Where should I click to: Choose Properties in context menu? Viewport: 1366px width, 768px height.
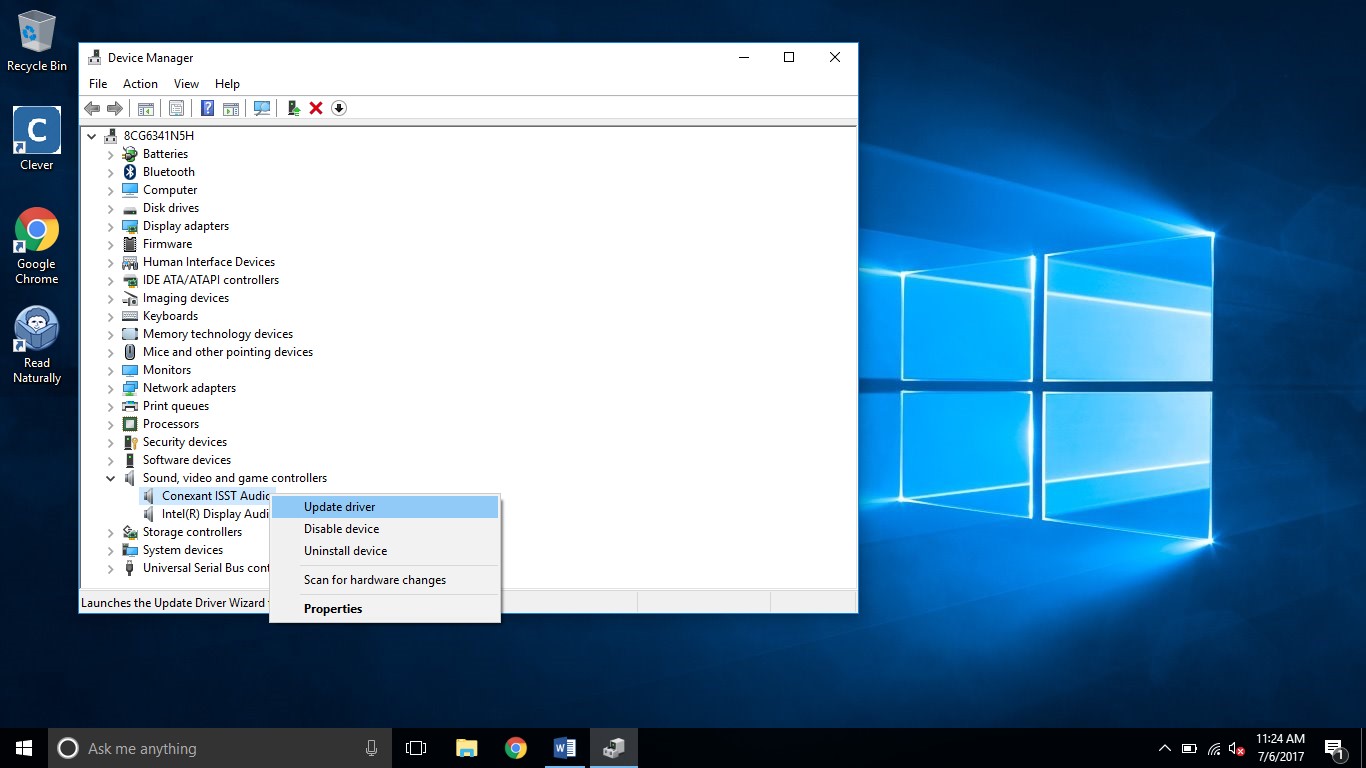[x=385, y=609]
